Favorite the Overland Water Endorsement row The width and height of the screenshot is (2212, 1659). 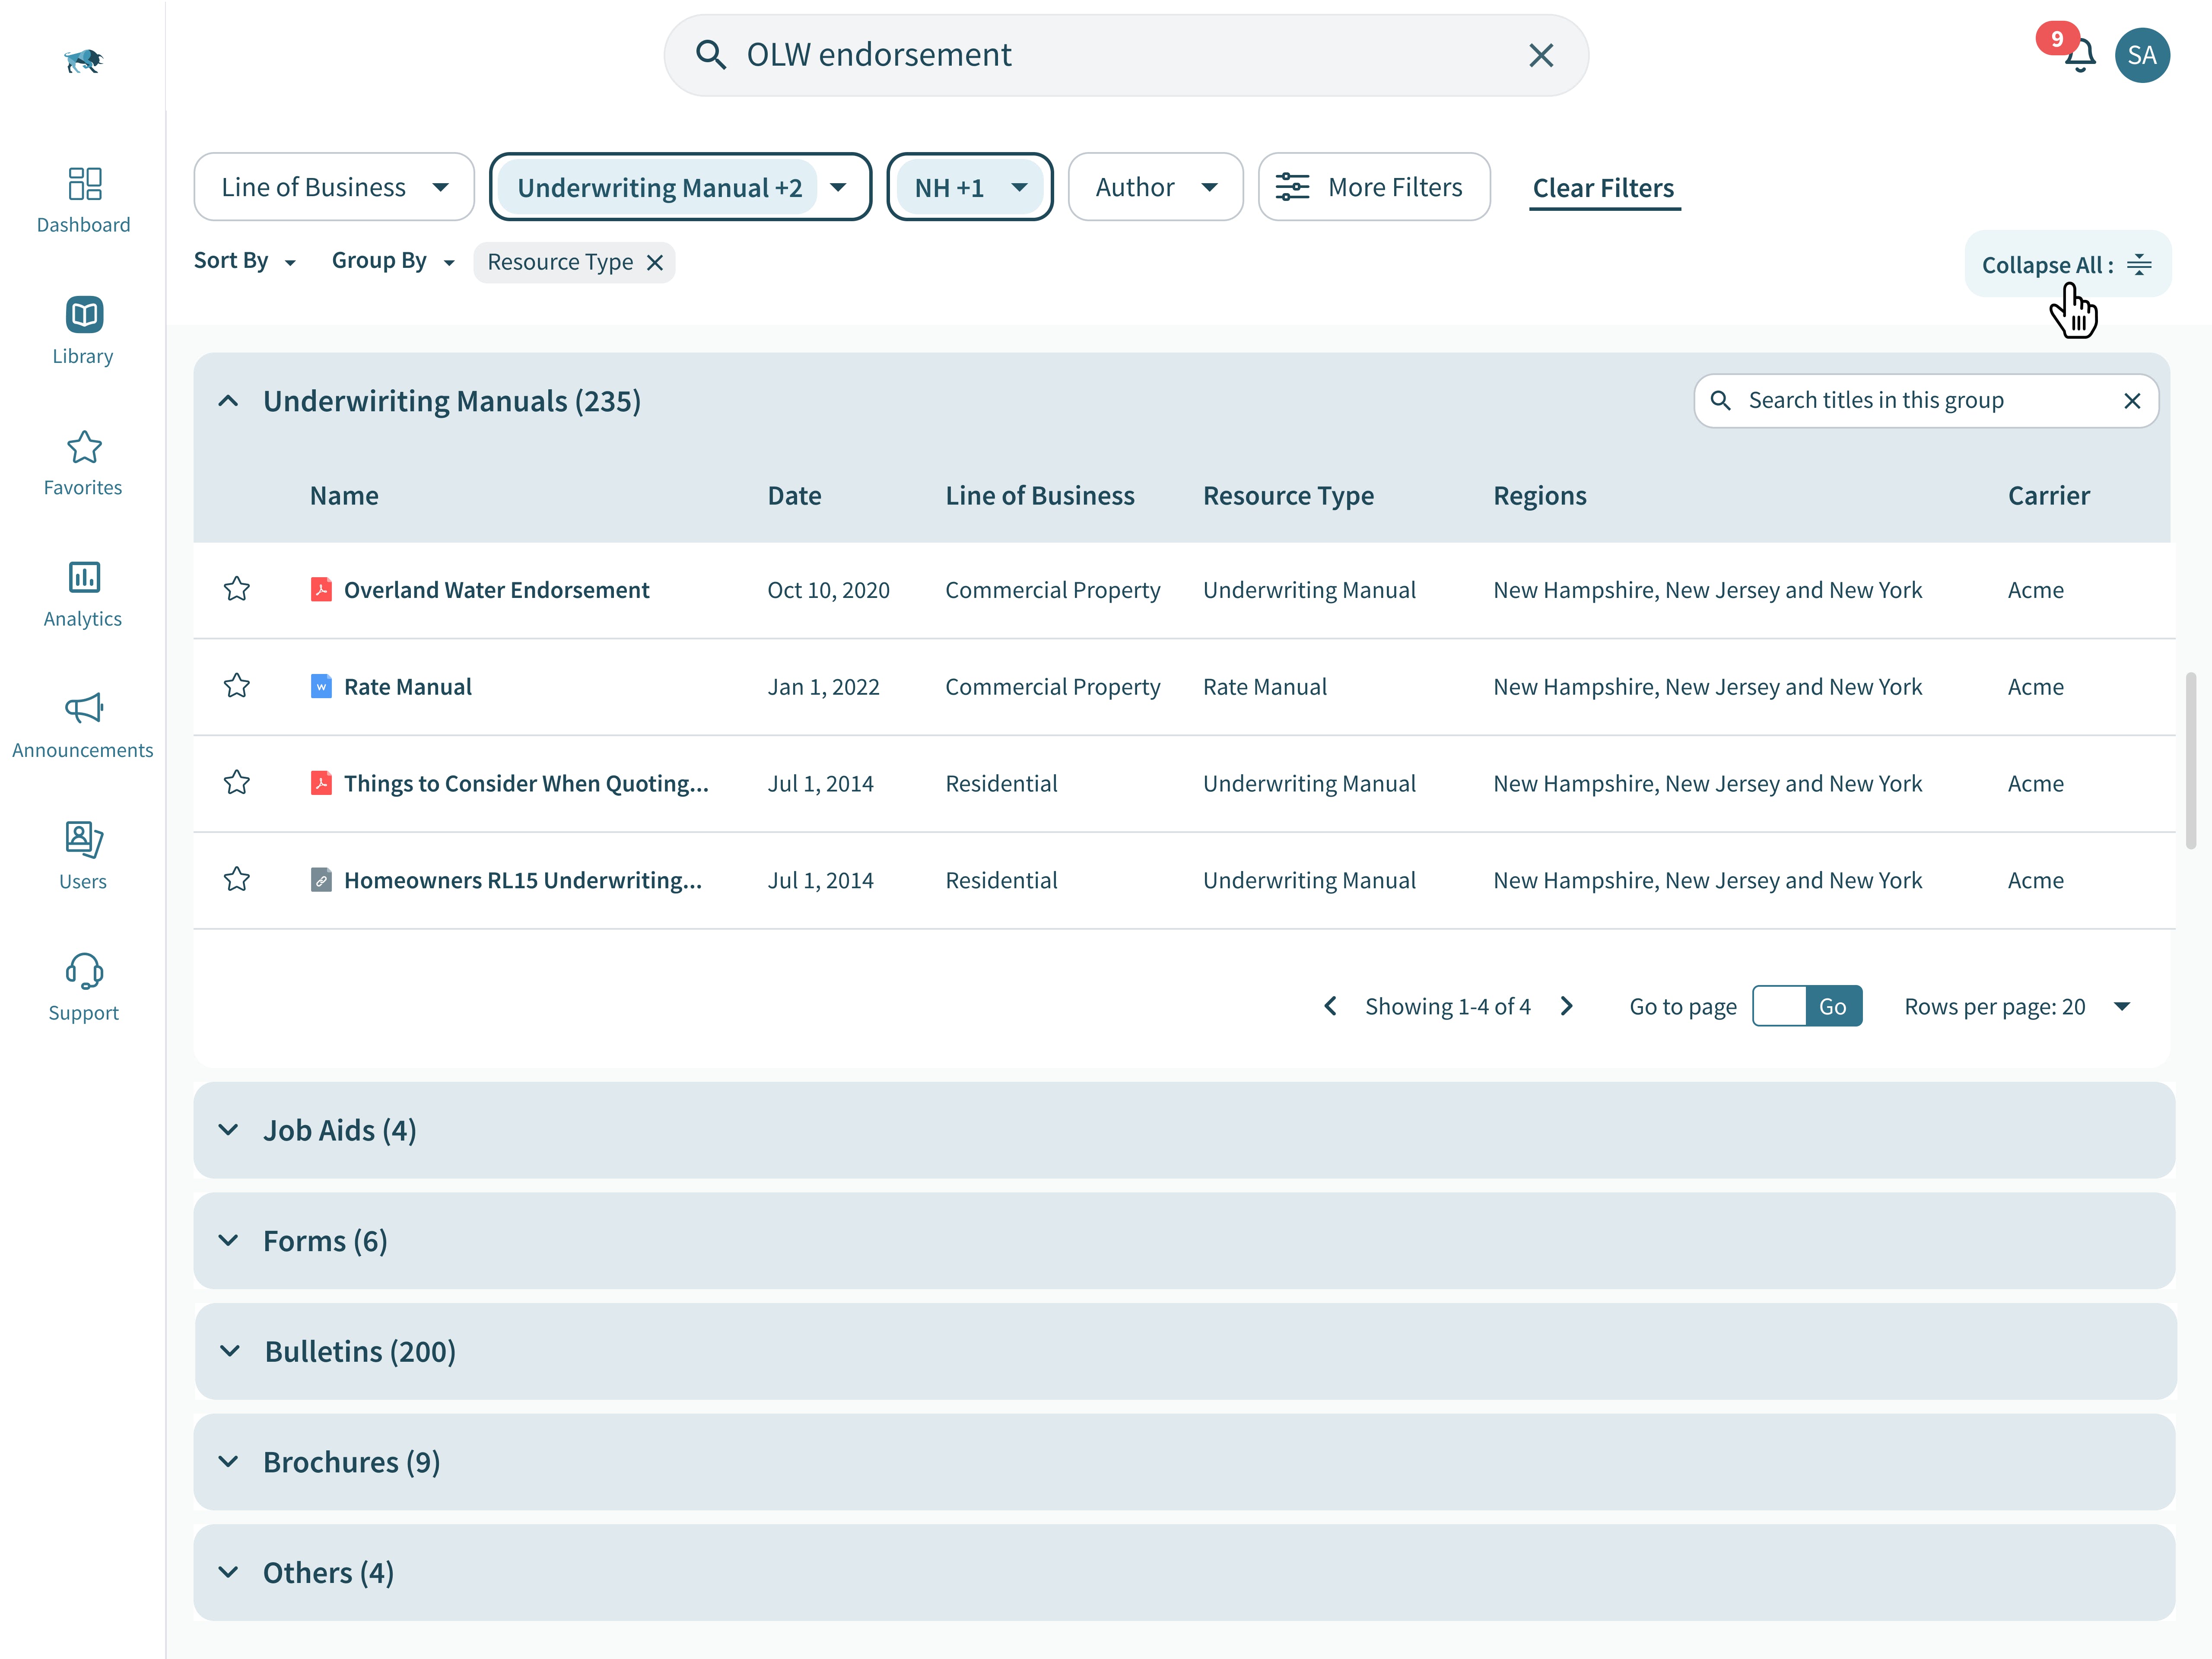237,589
